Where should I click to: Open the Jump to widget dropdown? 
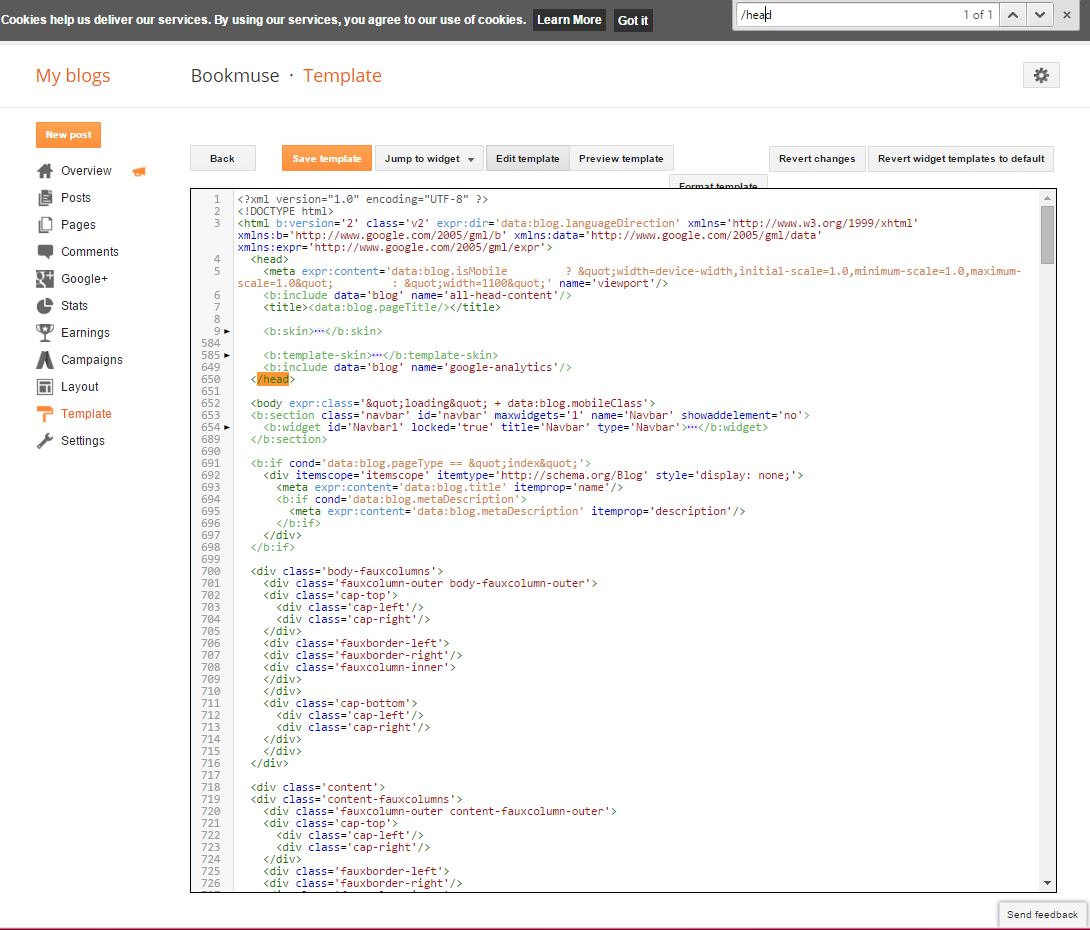click(x=429, y=158)
